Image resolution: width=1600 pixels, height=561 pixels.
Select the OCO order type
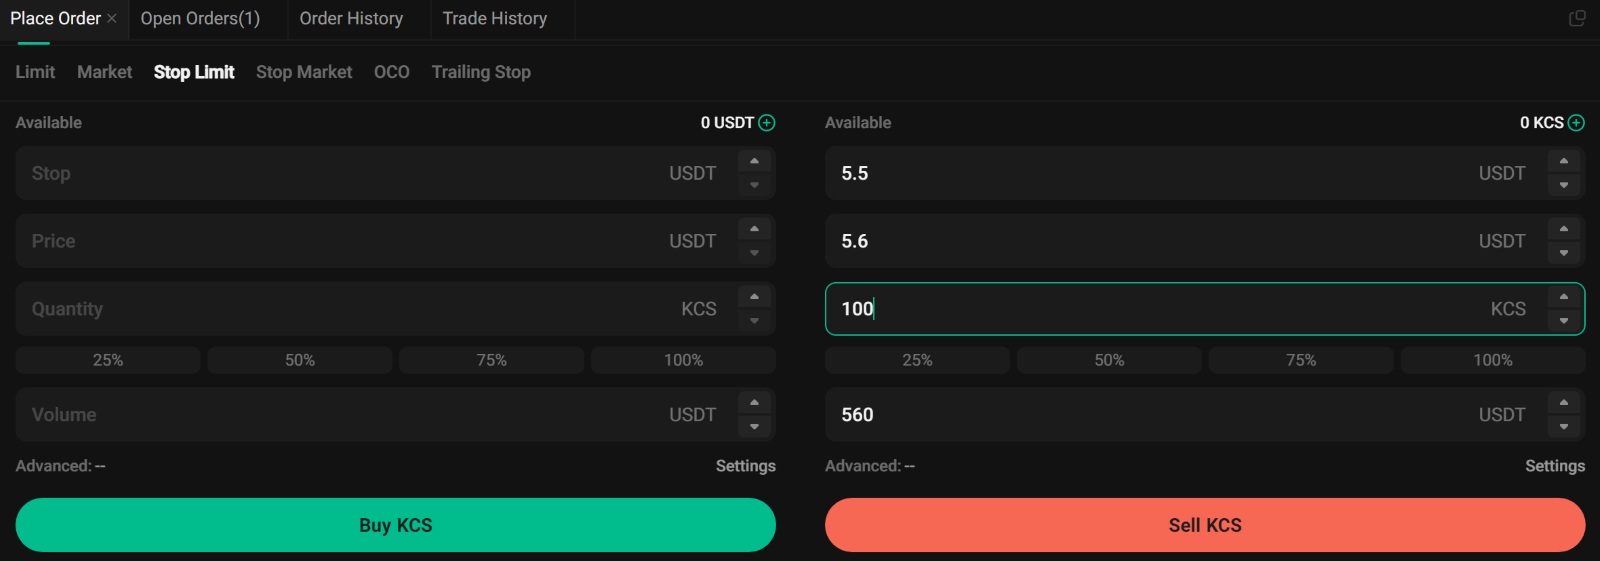click(x=392, y=72)
